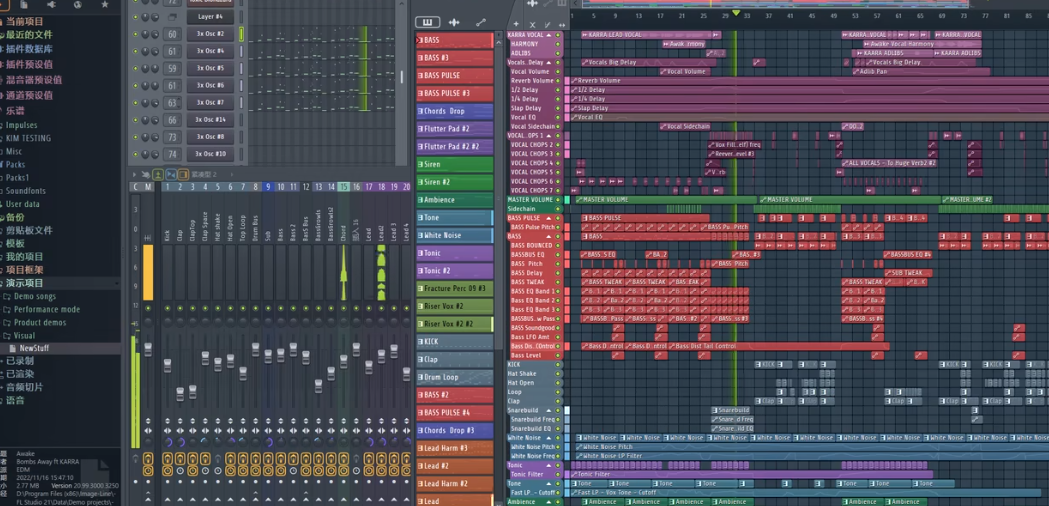Click the globe icon in browser header
Image resolution: width=1049 pixels, height=506 pixels.
77,5
